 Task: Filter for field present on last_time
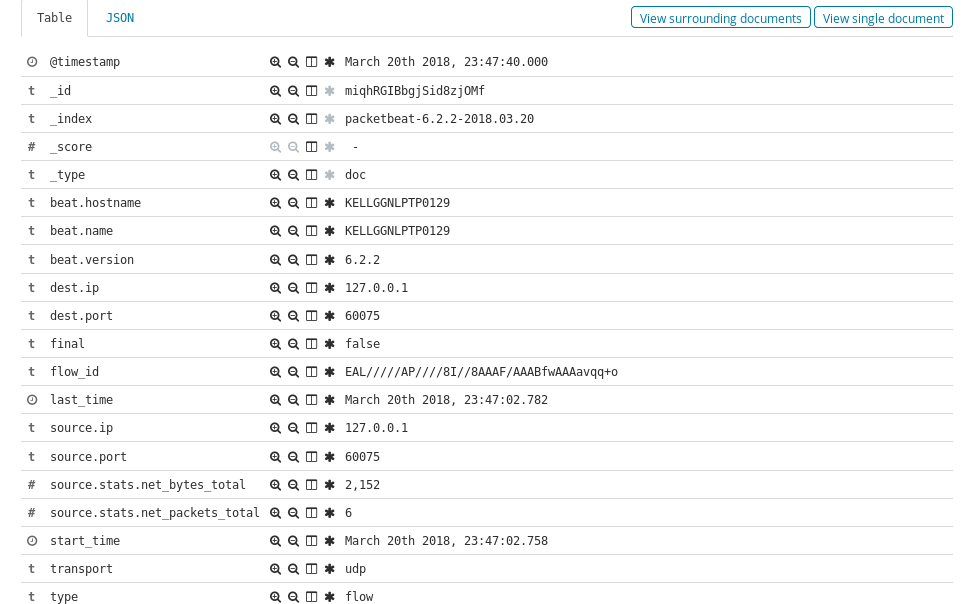click(x=329, y=400)
